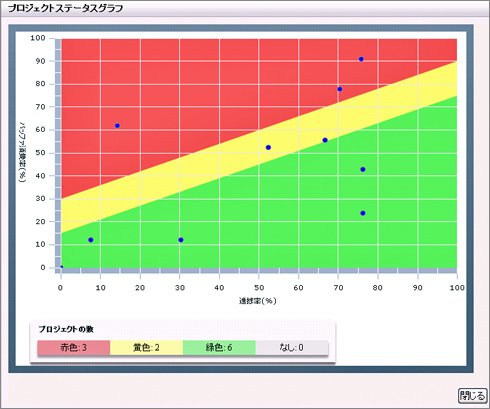Click the バッファ消費率(%) y-axis label
The width and height of the screenshot is (490, 409).
(22, 152)
